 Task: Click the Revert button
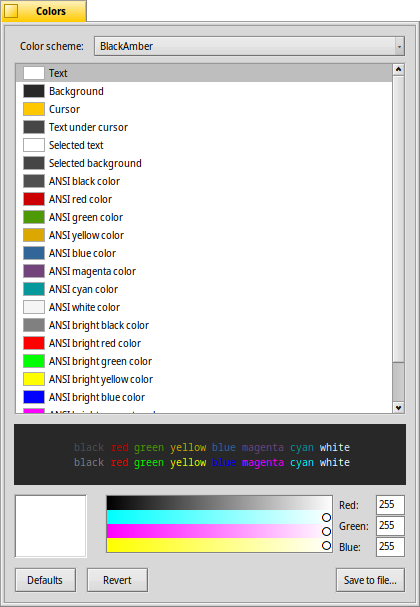(x=117, y=580)
